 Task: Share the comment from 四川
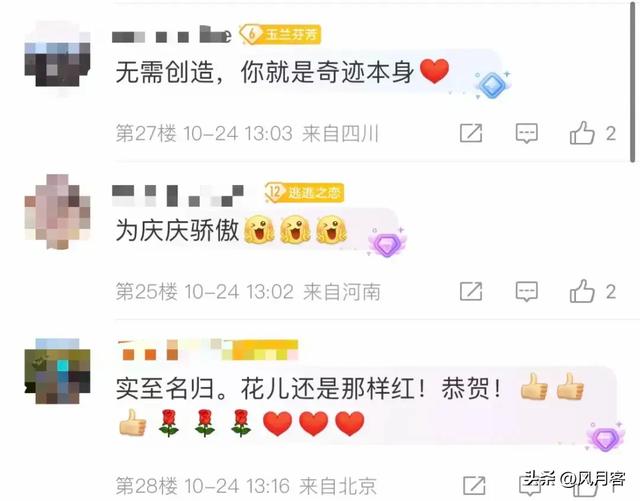(471, 133)
